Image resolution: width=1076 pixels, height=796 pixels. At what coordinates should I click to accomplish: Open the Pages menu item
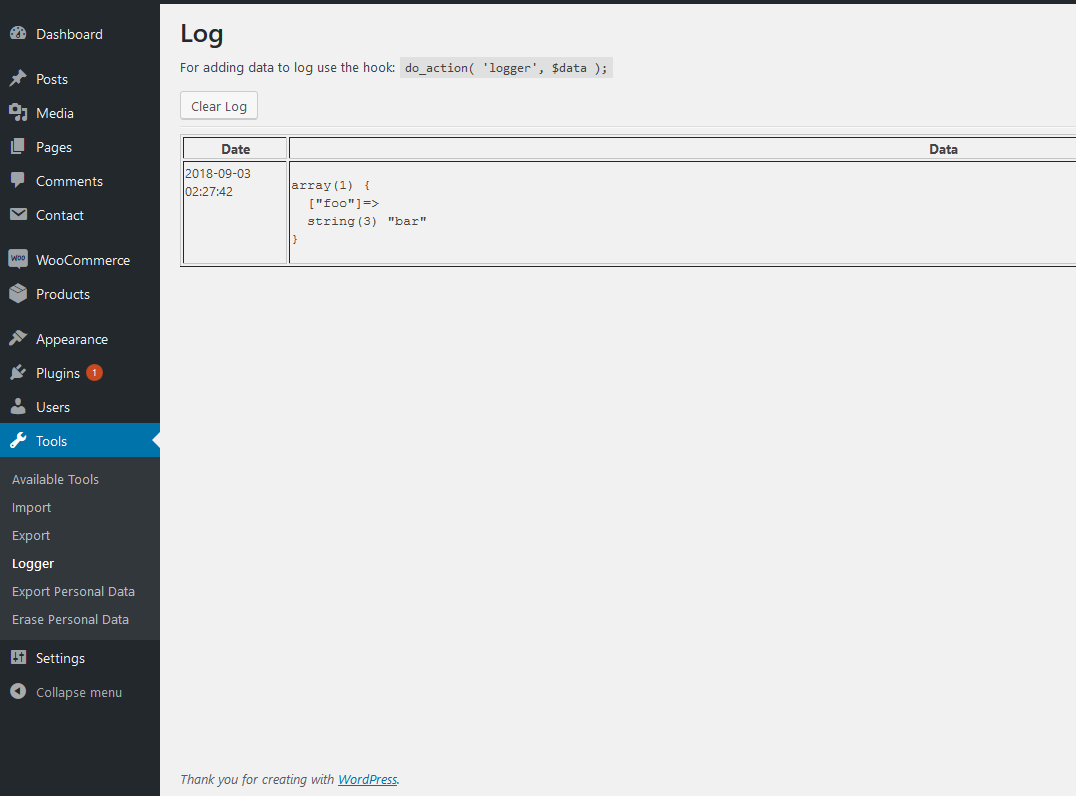pyautogui.click(x=54, y=147)
